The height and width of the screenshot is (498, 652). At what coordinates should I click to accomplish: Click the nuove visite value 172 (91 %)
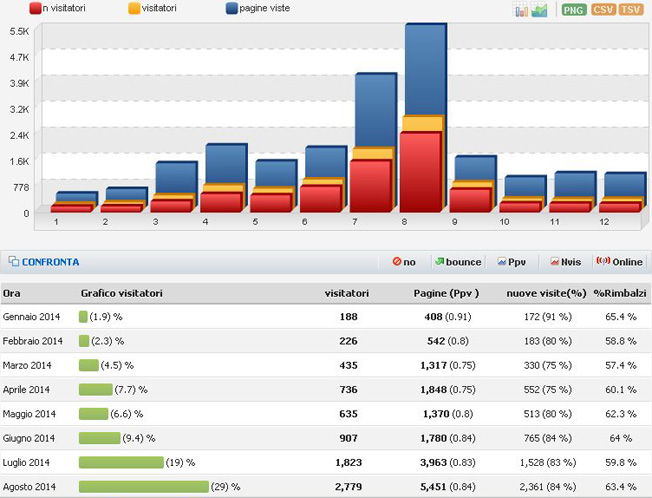(548, 317)
